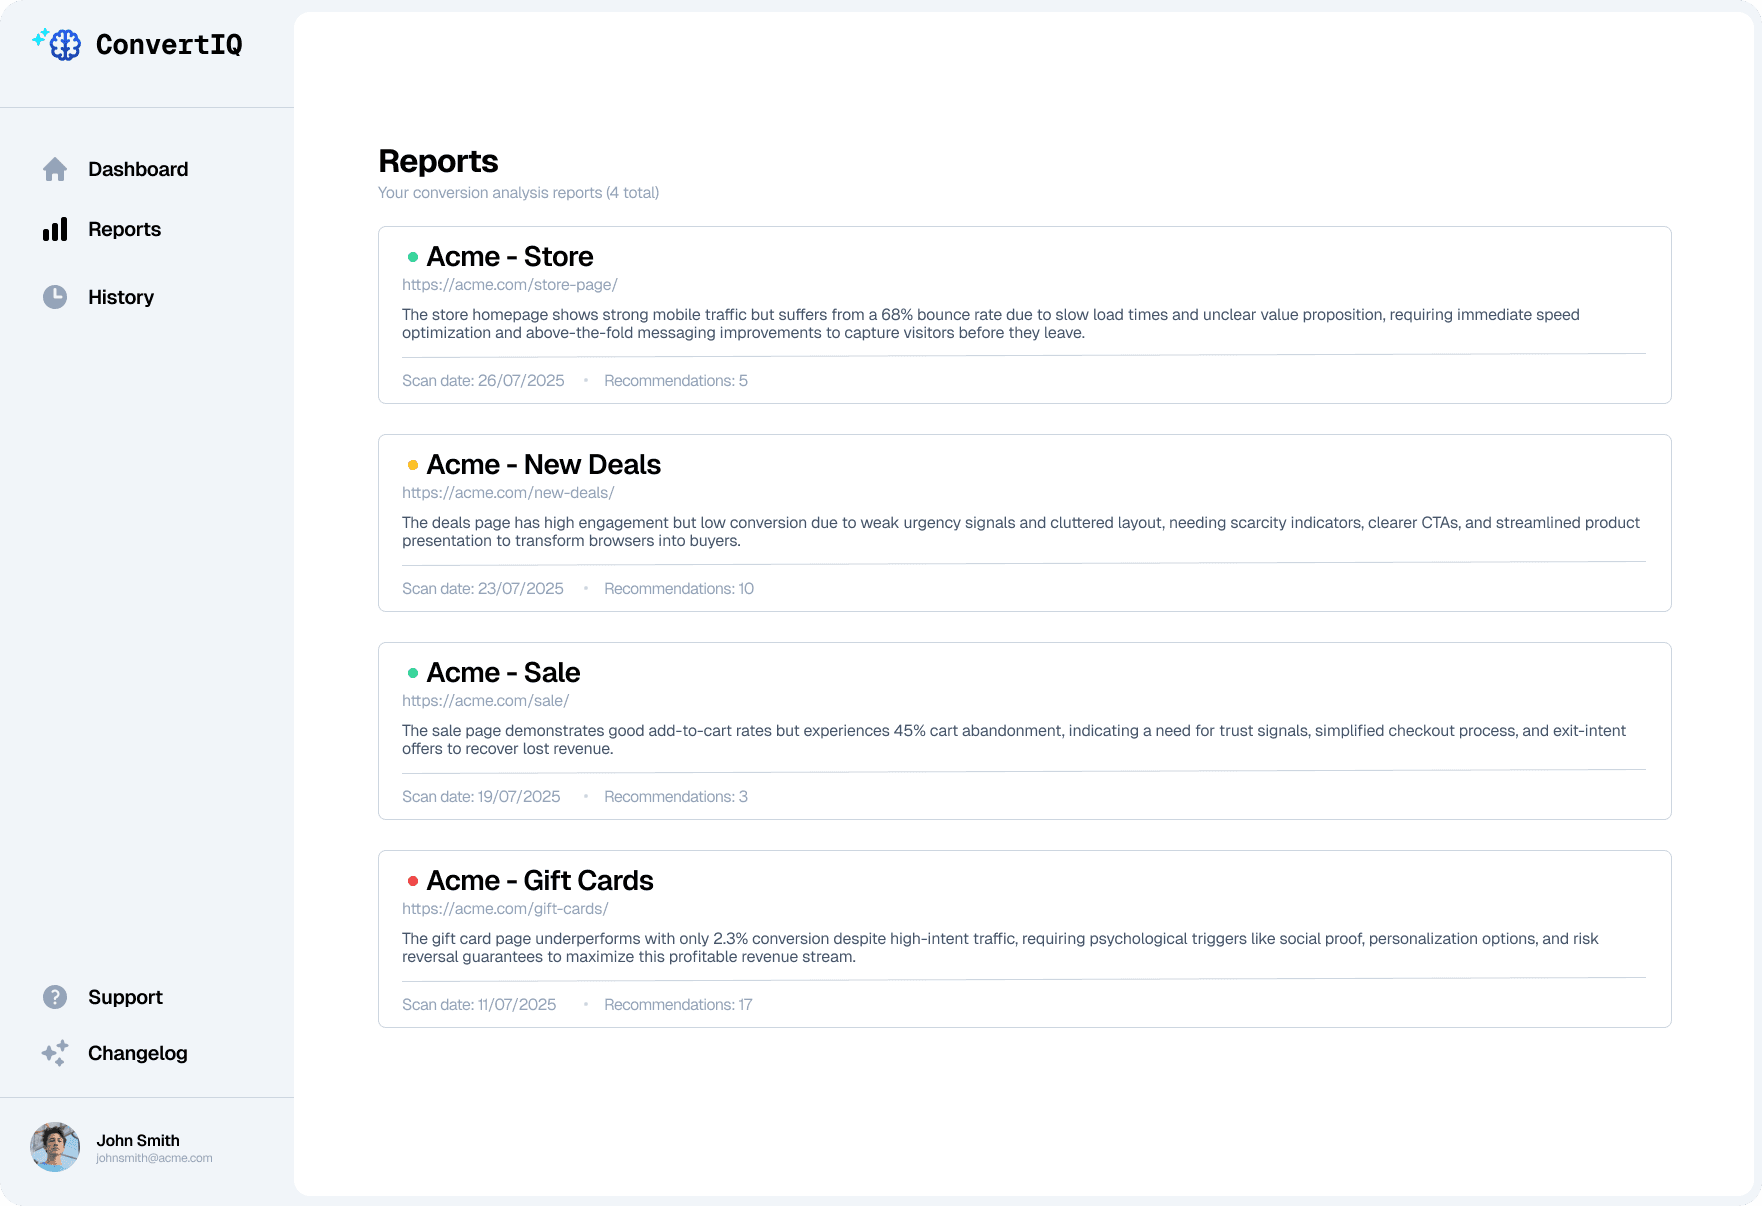Select the Support sidebar label
Image resolution: width=1762 pixels, height=1206 pixels.
click(125, 997)
